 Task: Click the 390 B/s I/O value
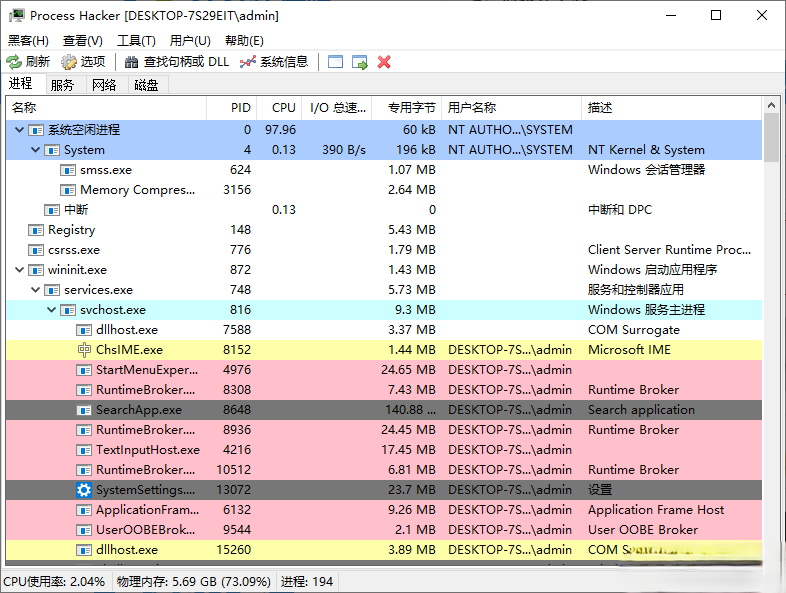(x=344, y=150)
